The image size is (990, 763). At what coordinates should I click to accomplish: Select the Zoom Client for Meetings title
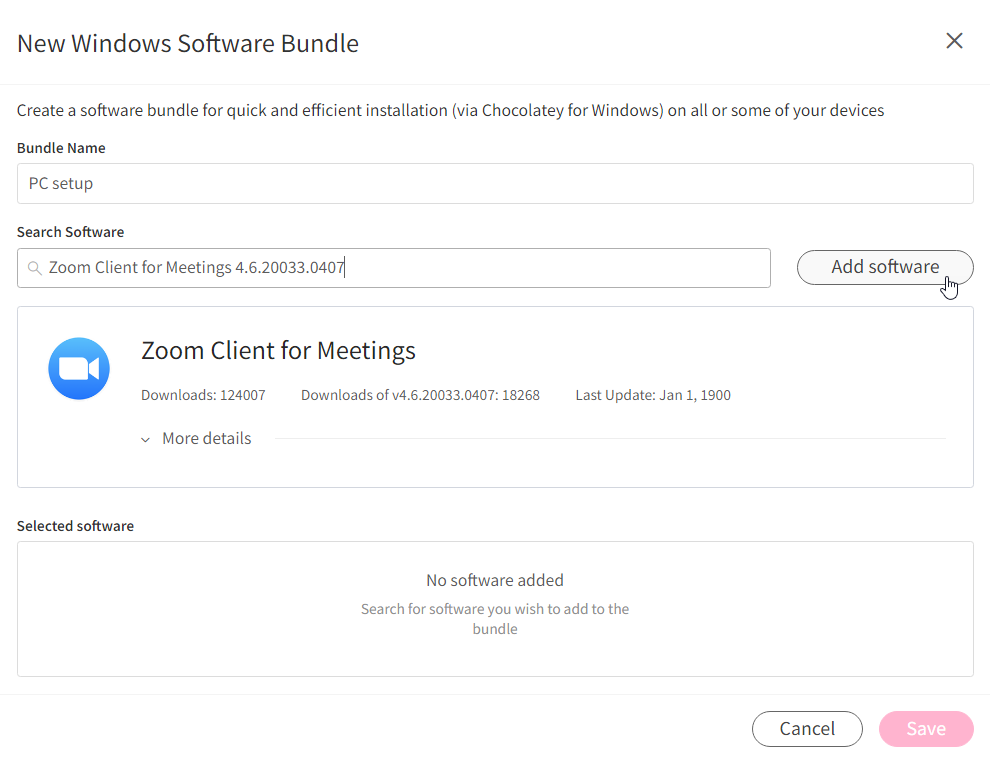[278, 351]
